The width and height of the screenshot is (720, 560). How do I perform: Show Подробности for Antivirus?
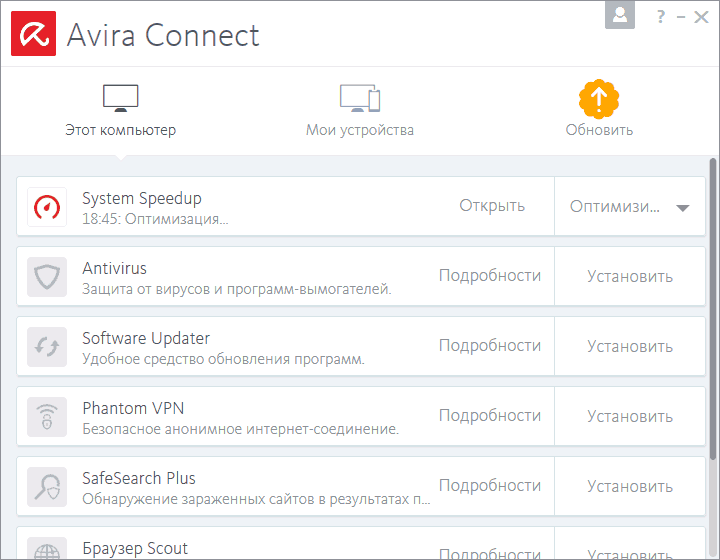[x=490, y=276]
